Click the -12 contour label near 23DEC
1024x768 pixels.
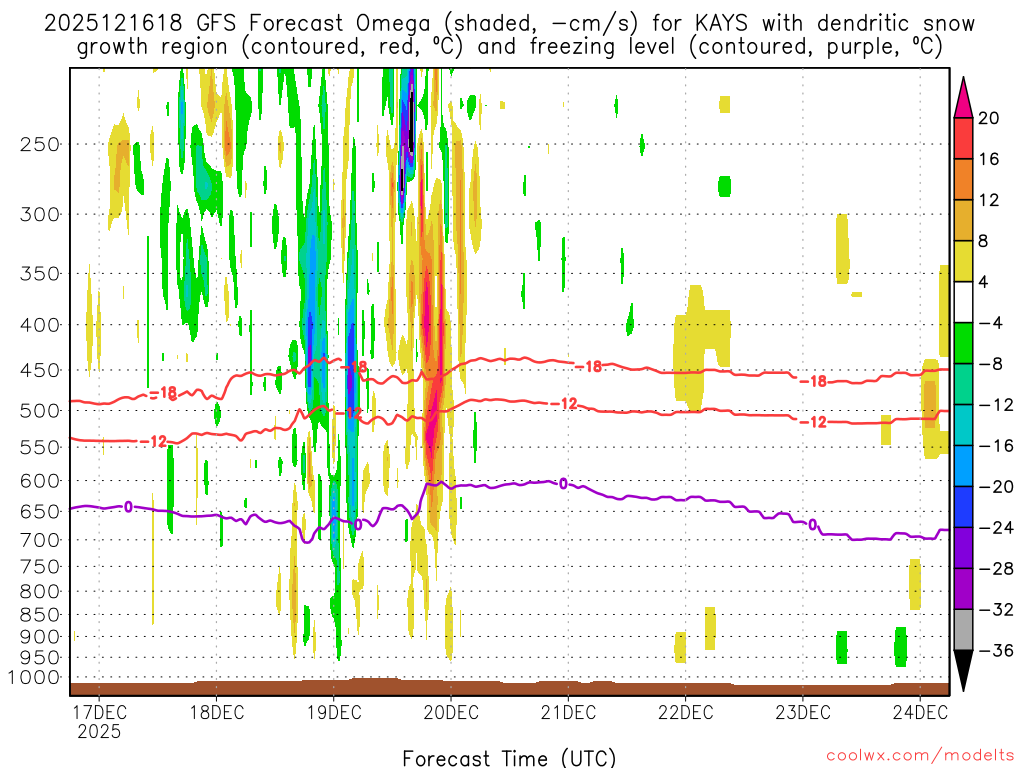pos(813,423)
